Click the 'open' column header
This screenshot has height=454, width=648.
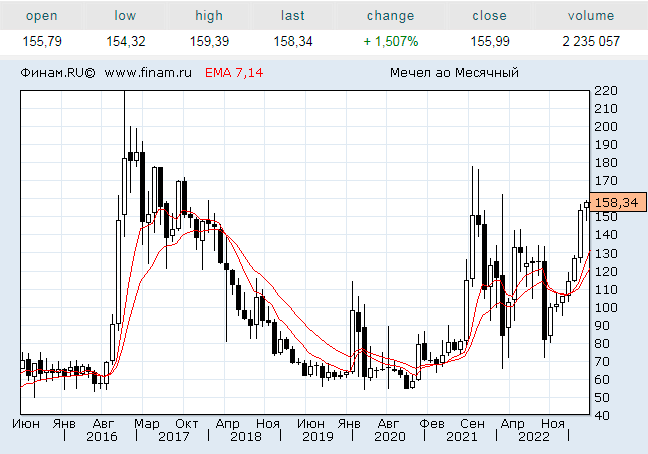41,16
